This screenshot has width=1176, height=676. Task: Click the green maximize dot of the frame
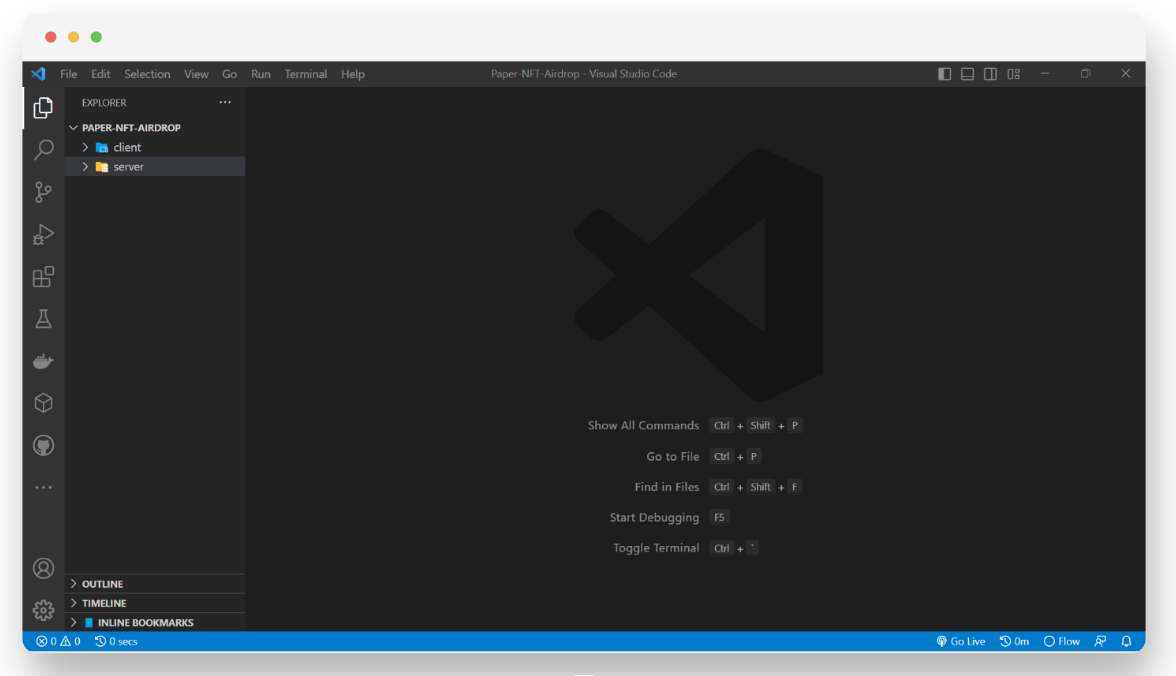[x=96, y=37]
